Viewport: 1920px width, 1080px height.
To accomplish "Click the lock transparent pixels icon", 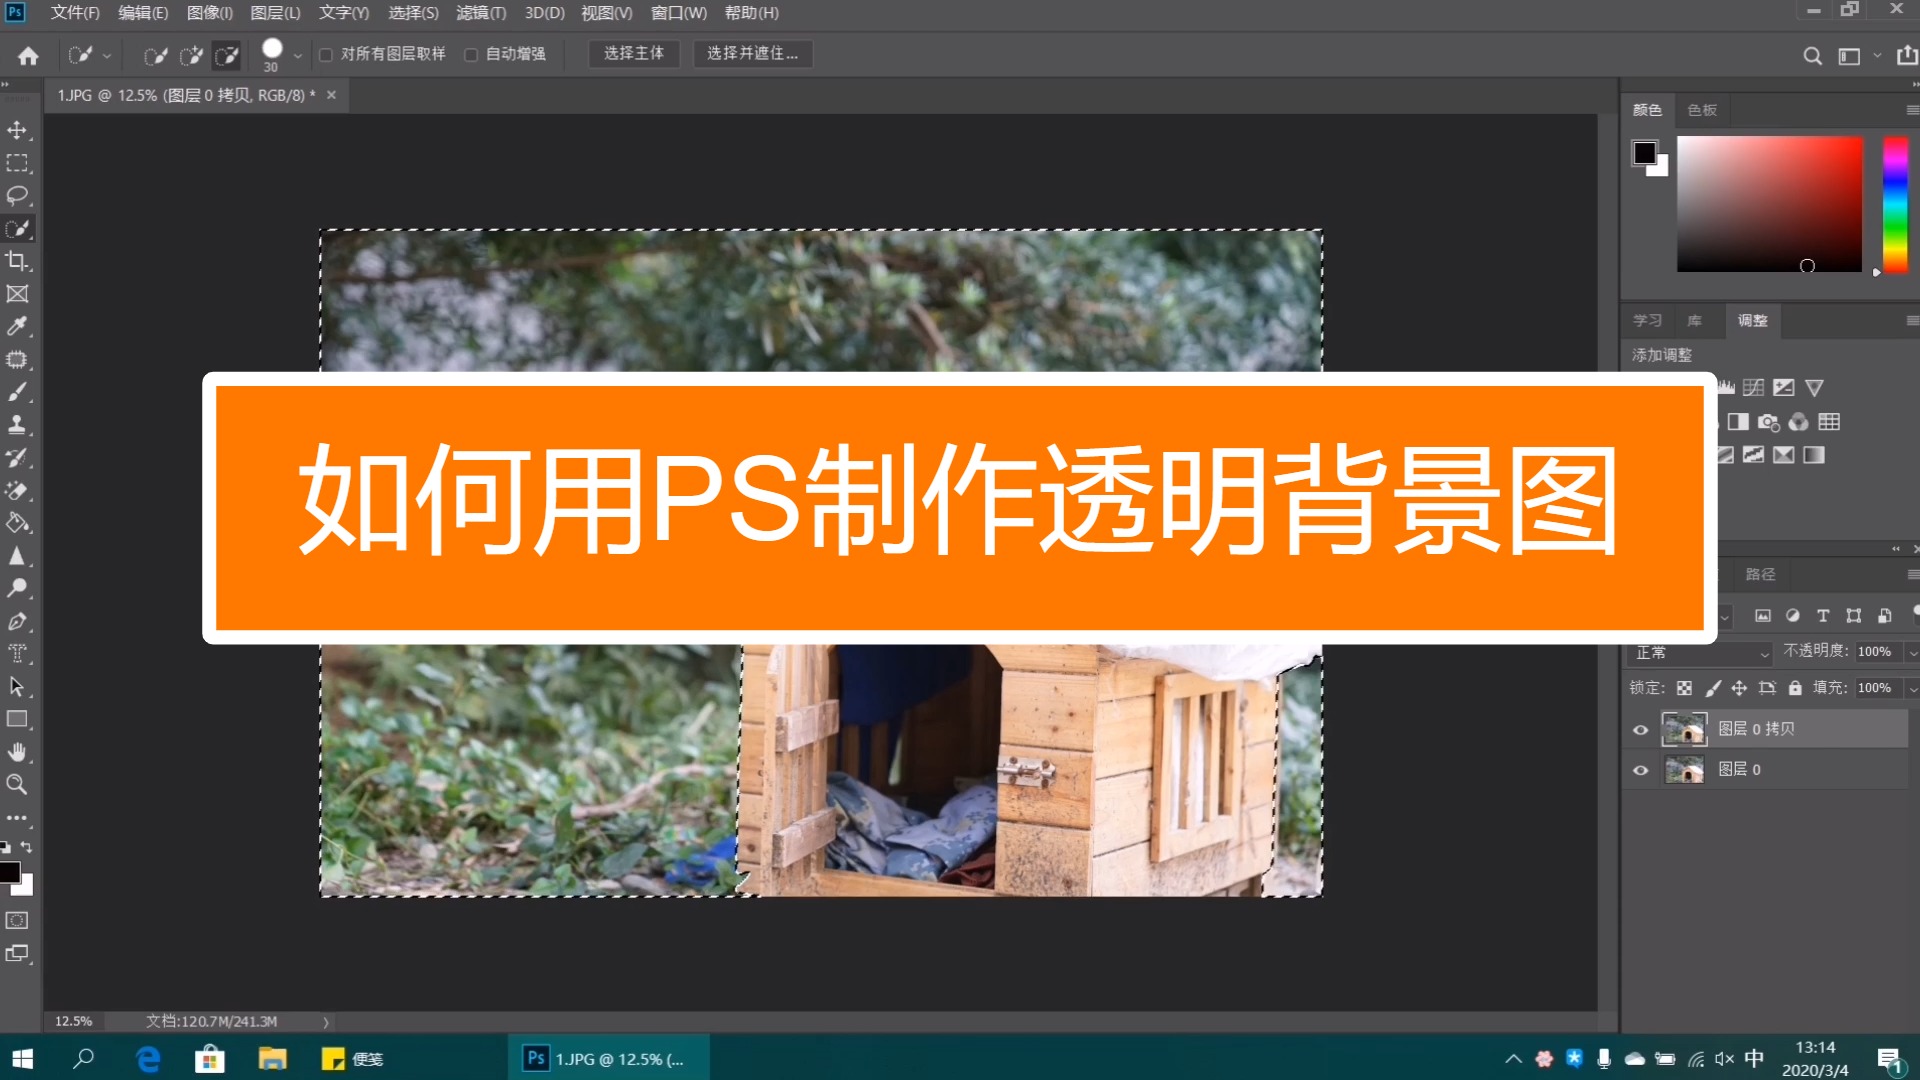I will click(x=1684, y=688).
